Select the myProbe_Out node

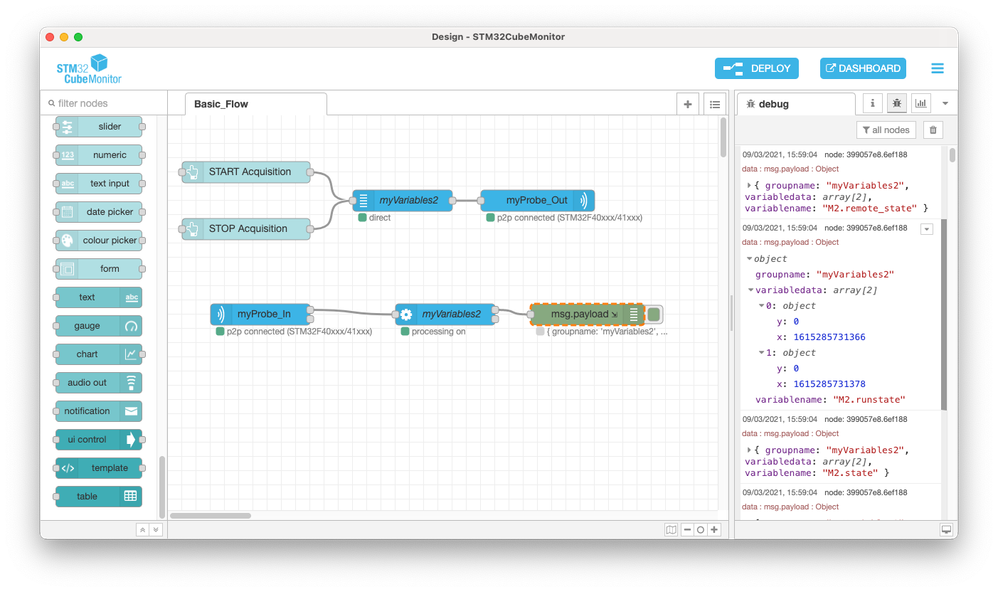click(x=537, y=200)
